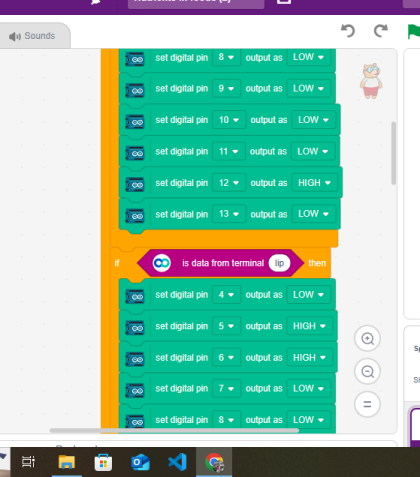Viewport: 420px width, 477px height.
Task: Click the vertical scrollbar of the workspace
Action: pos(394,153)
